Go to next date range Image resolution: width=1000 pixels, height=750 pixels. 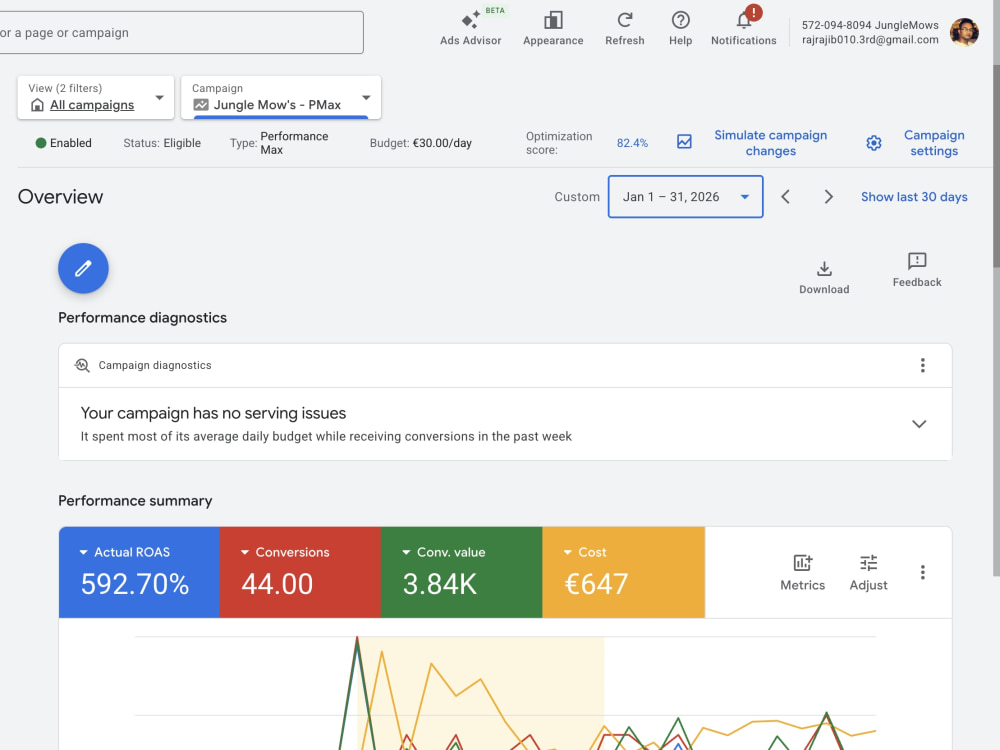click(828, 196)
